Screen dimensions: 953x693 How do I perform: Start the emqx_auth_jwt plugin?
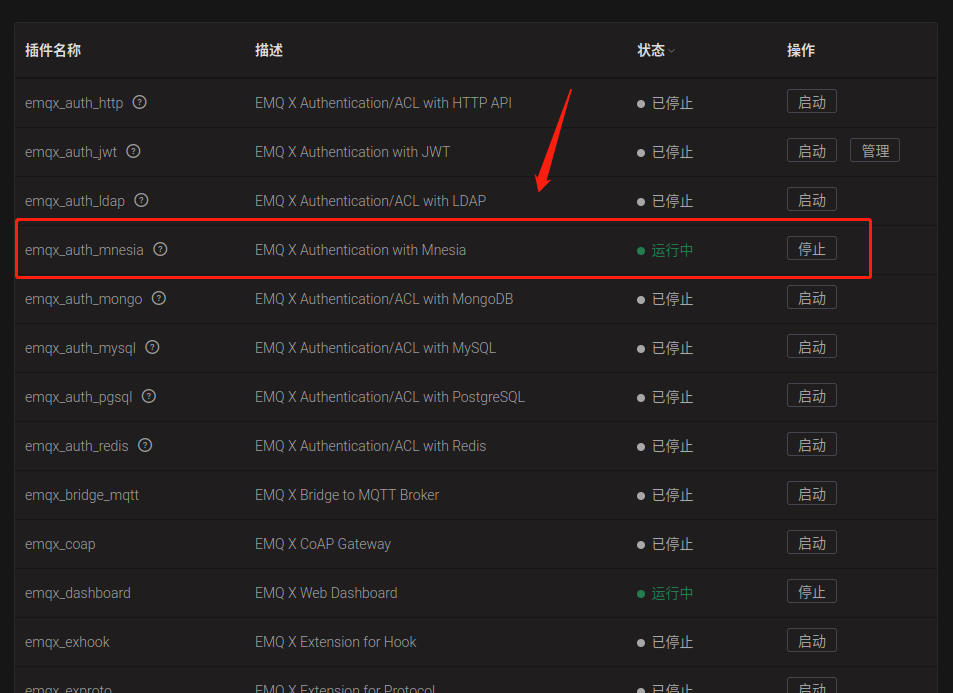811,151
